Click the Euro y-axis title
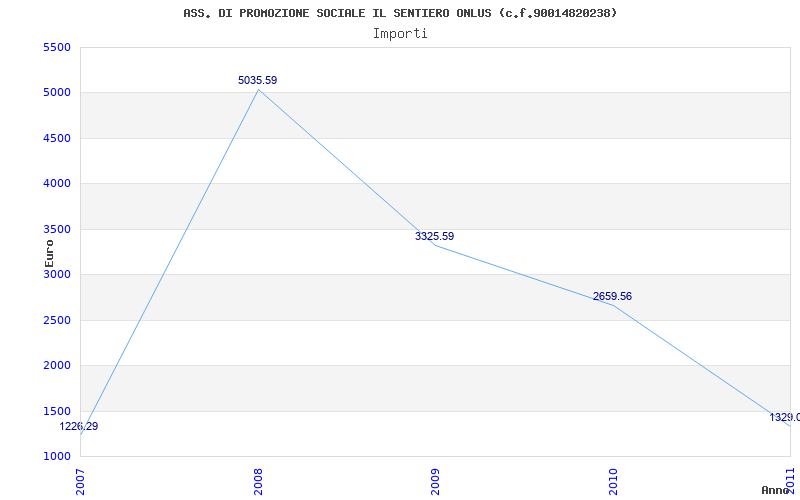This screenshot has height=500, width=800. click(x=49, y=253)
